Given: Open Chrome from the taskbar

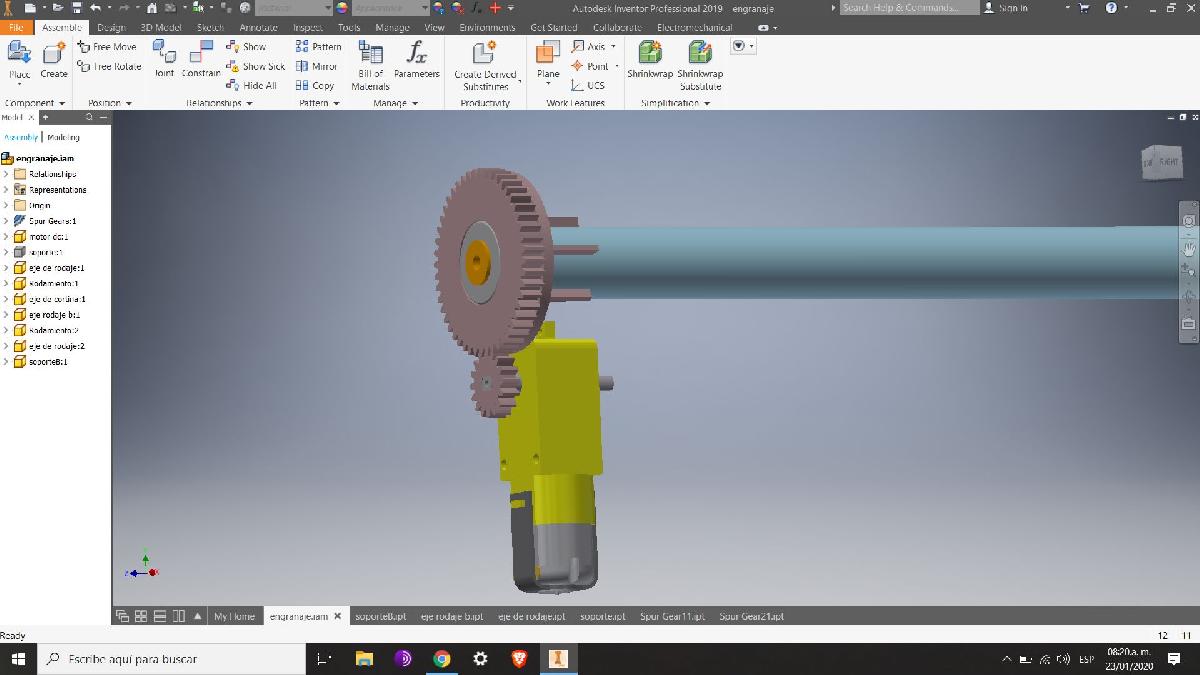Looking at the screenshot, I should [441, 659].
